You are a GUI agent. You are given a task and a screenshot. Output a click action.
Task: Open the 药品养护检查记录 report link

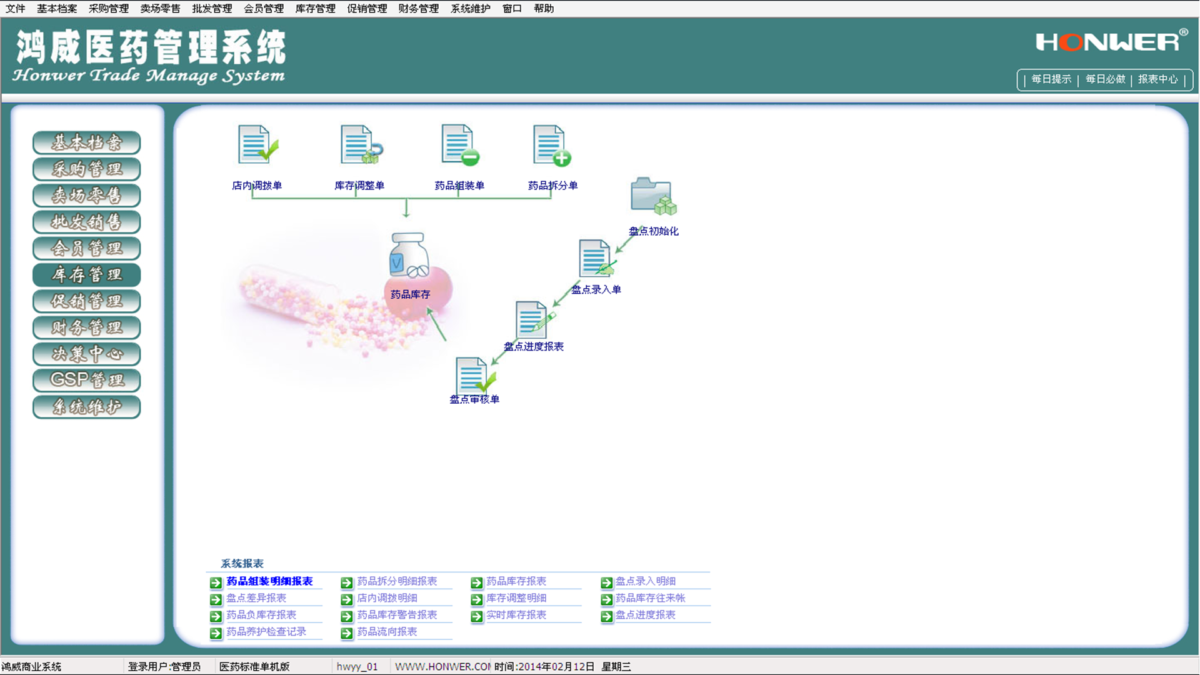[x=266, y=632]
